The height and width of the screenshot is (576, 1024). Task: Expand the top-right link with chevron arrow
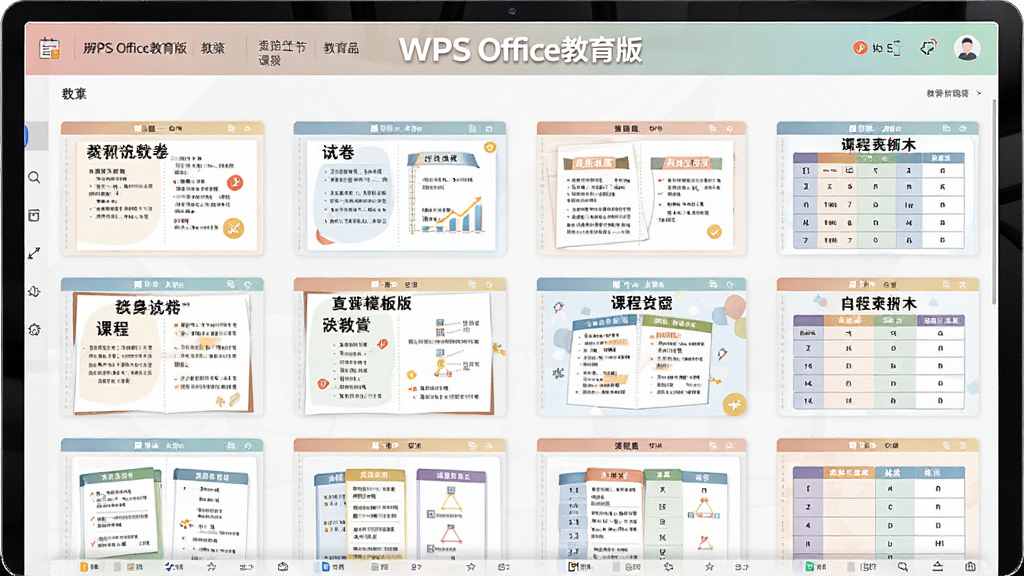click(953, 93)
